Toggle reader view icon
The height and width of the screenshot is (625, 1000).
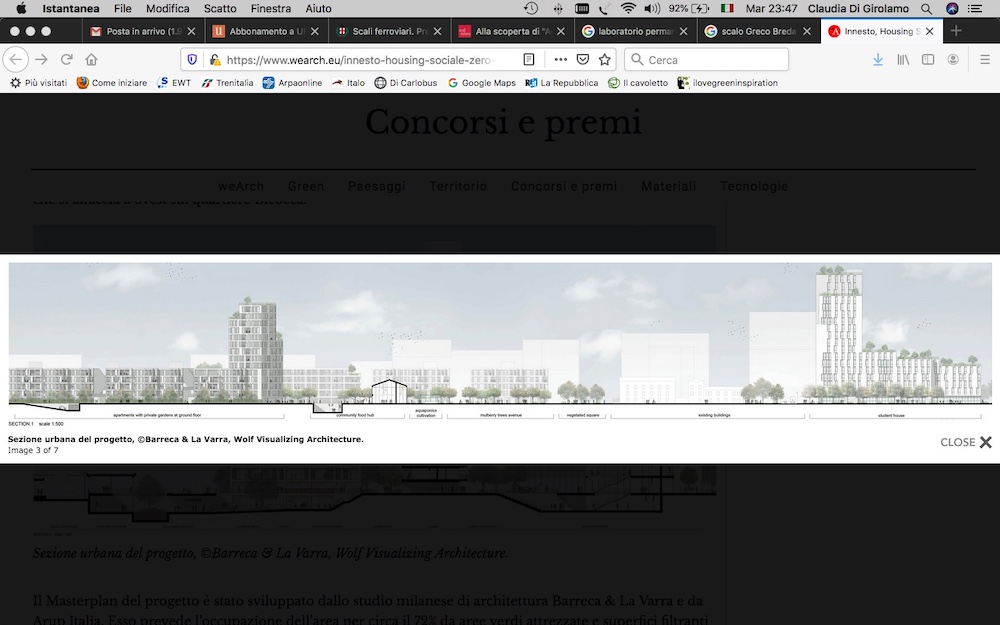click(529, 59)
